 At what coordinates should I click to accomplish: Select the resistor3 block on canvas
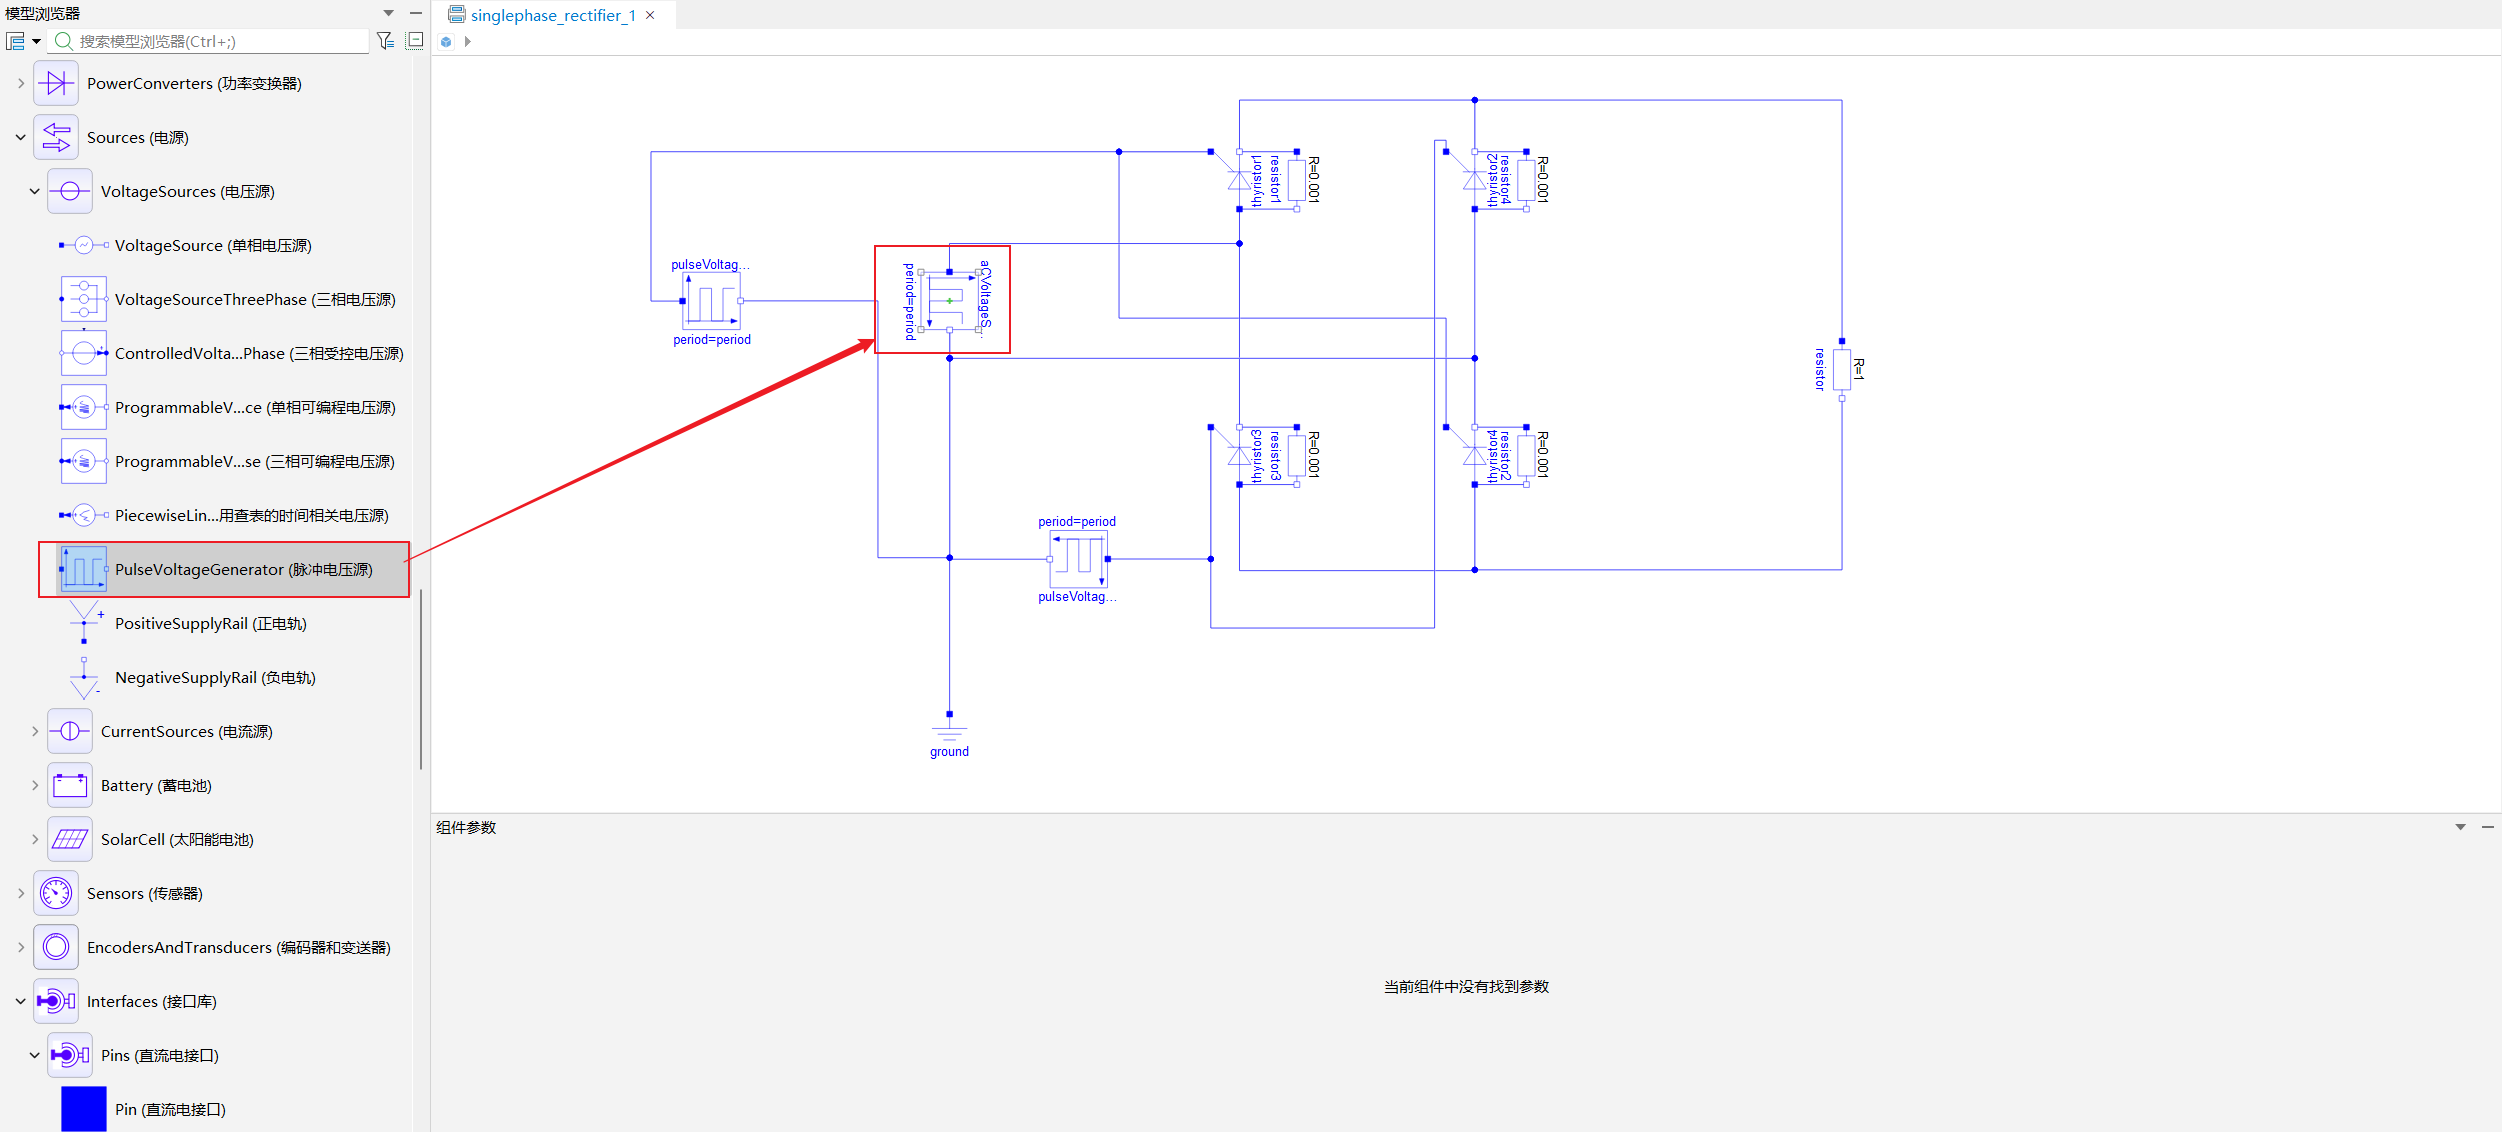(x=1297, y=456)
